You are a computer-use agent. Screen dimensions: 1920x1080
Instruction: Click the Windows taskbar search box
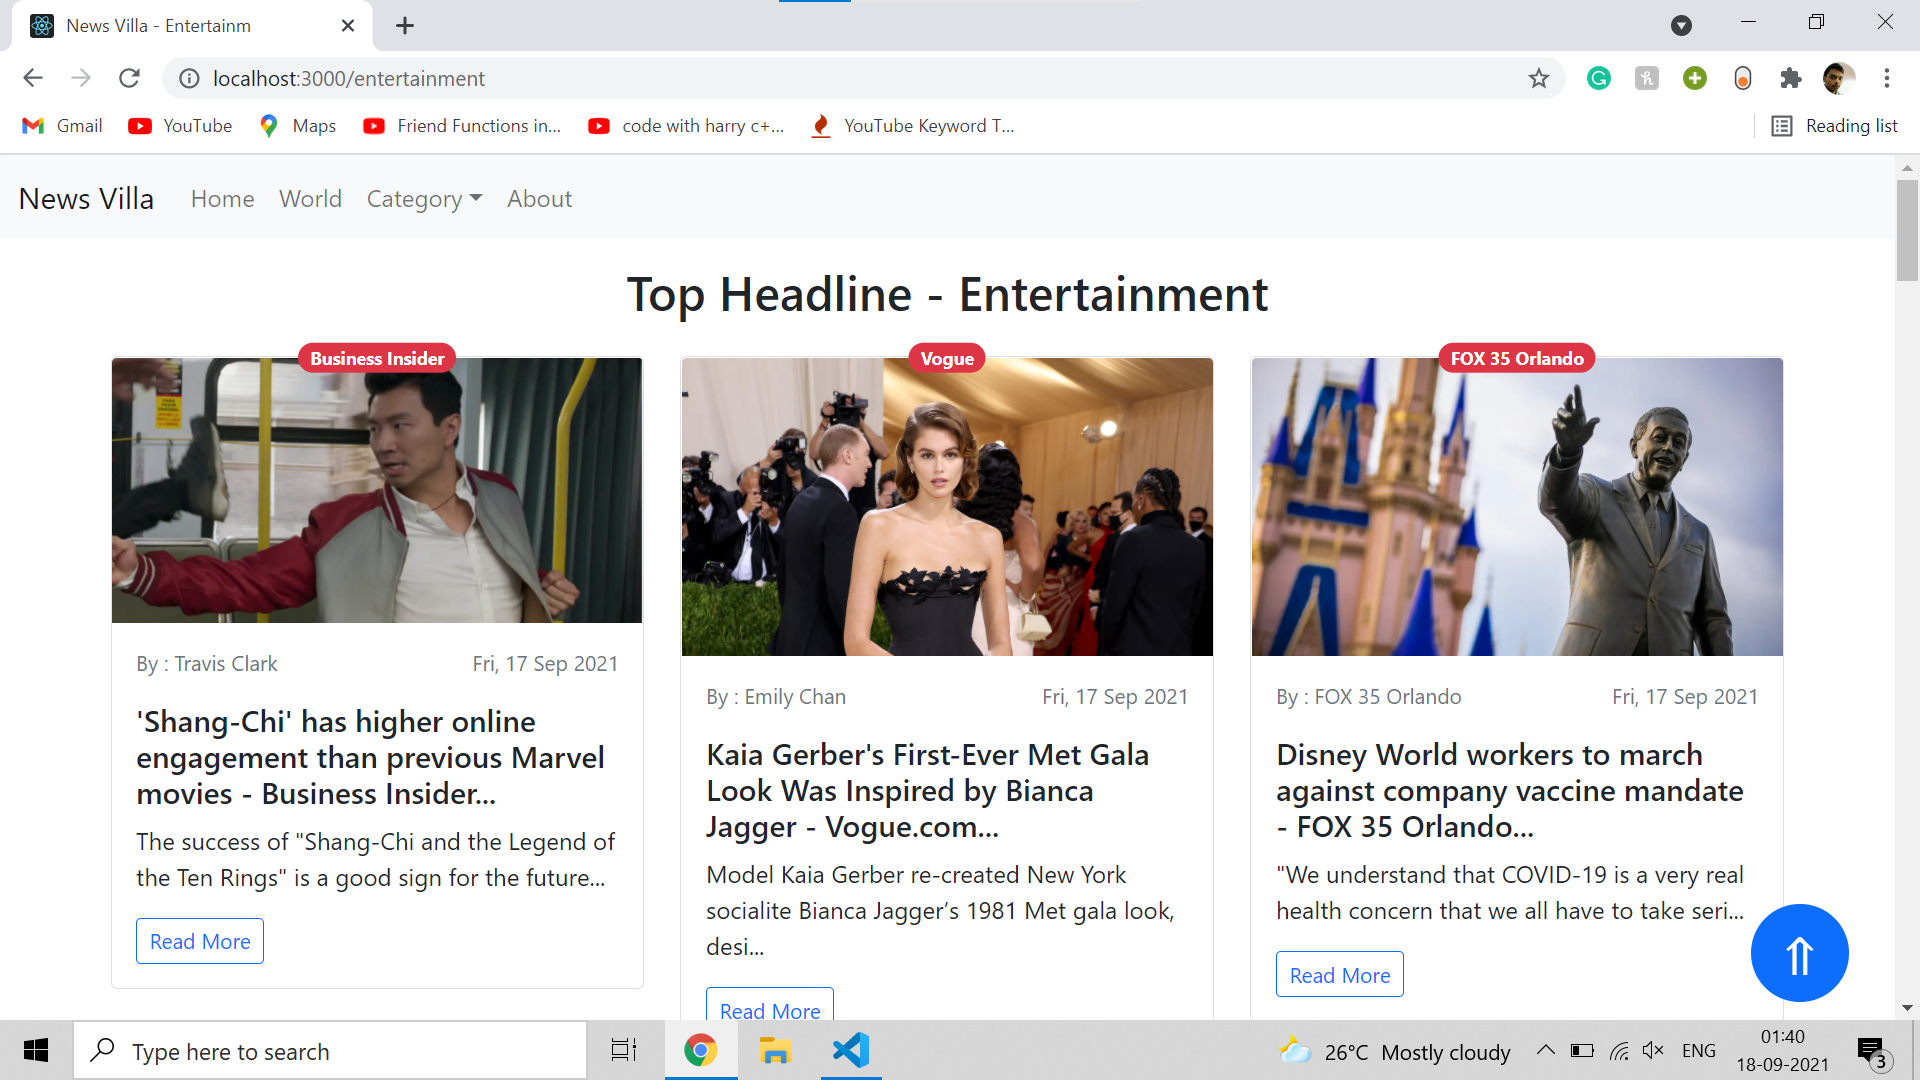pyautogui.click(x=330, y=1051)
